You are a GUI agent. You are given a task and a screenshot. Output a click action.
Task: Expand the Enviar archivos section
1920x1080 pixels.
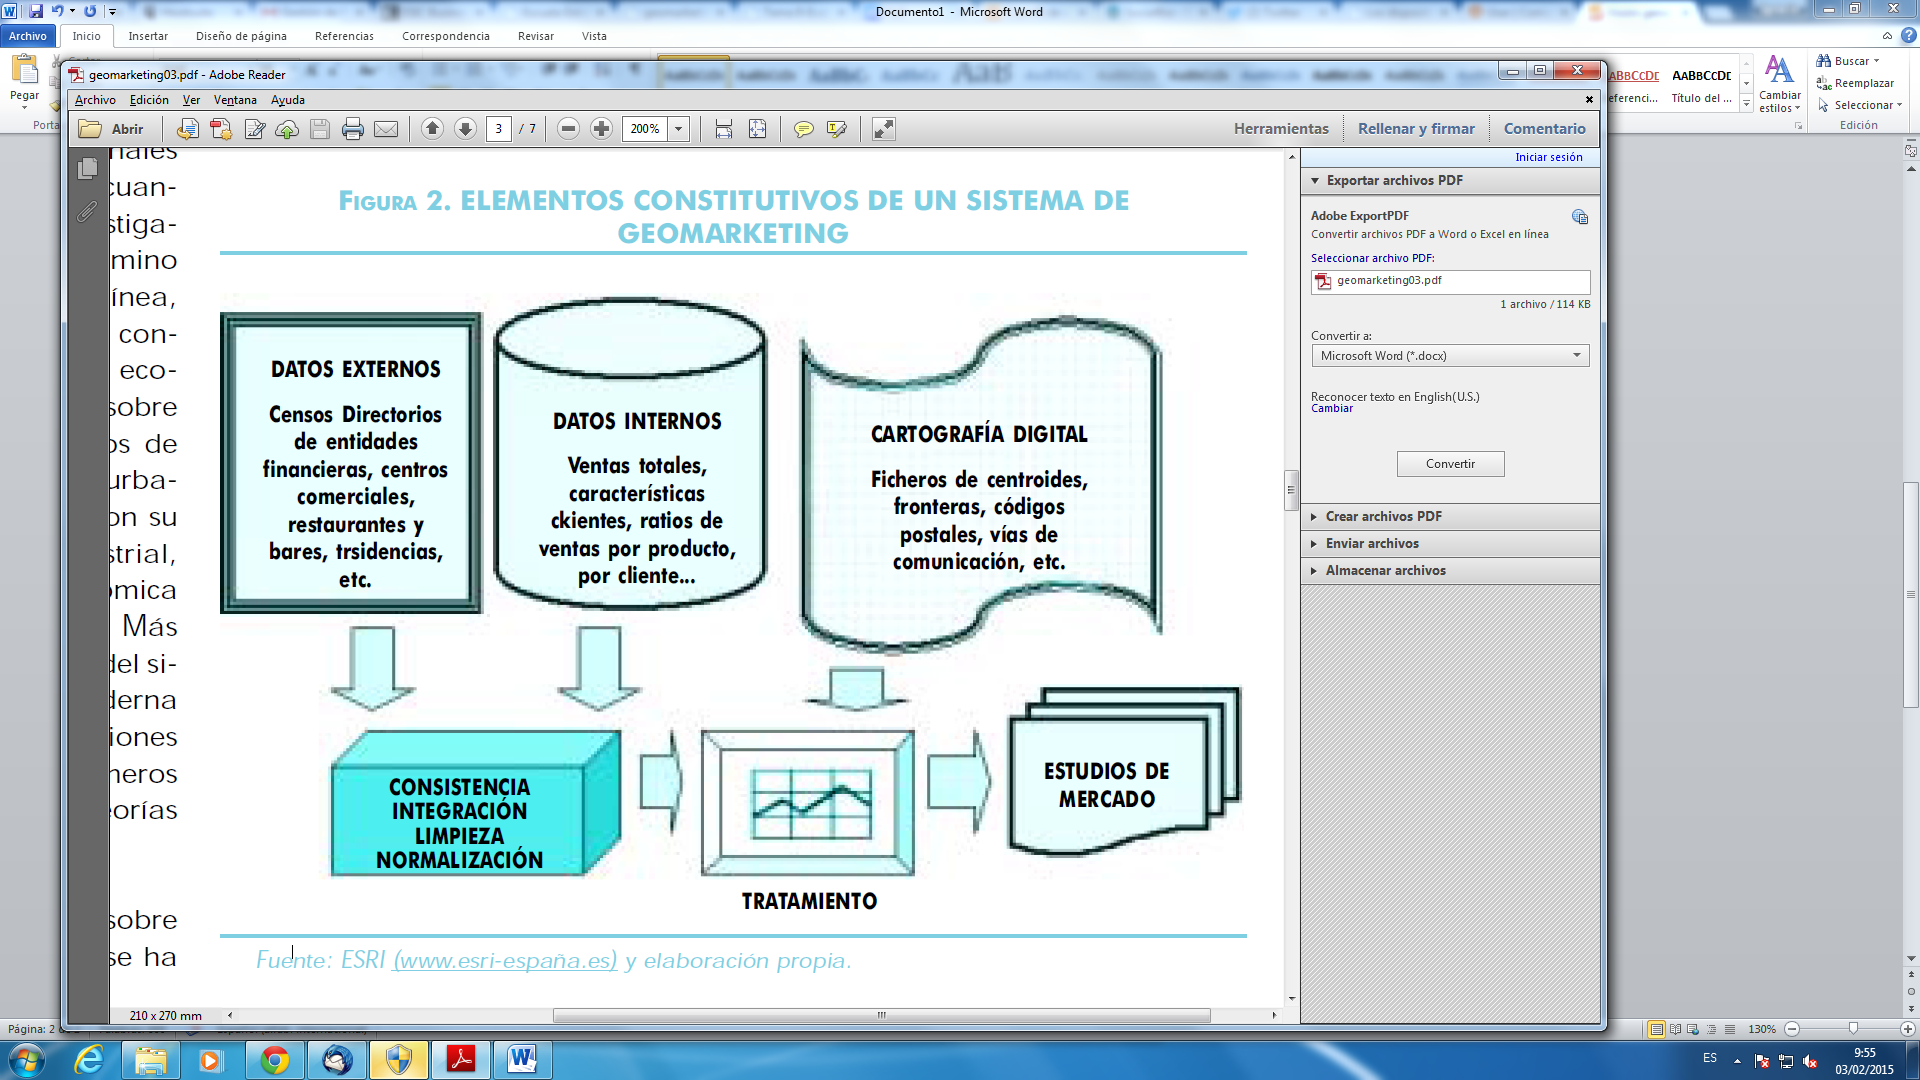[x=1450, y=544]
